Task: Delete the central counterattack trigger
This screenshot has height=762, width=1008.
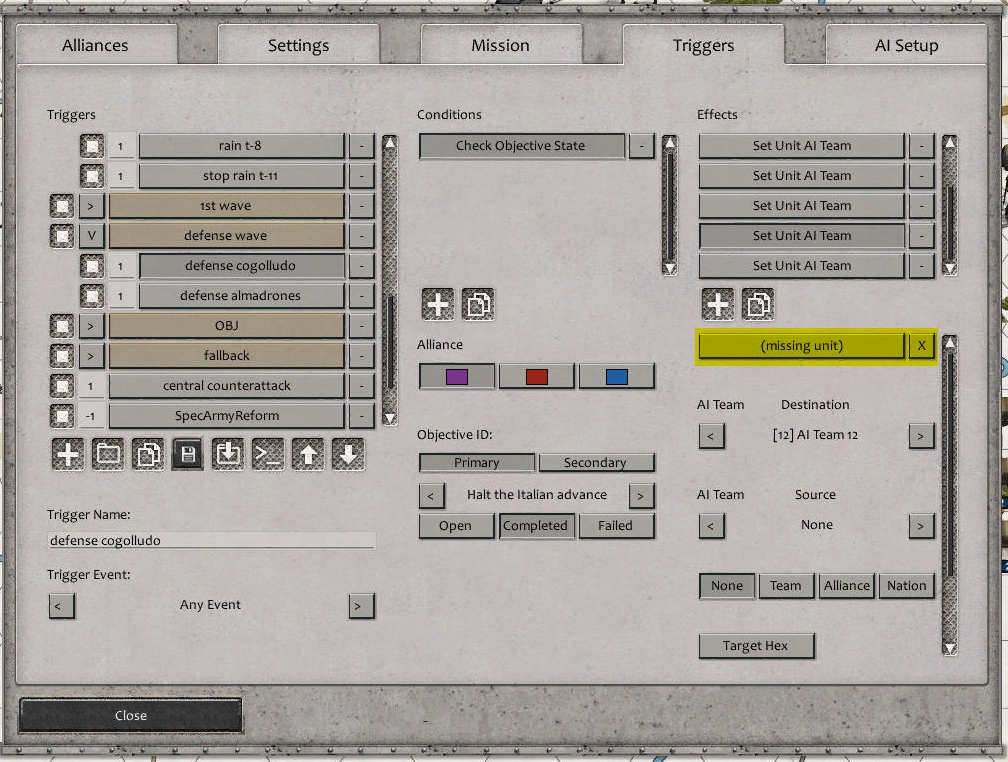Action: click(x=362, y=386)
